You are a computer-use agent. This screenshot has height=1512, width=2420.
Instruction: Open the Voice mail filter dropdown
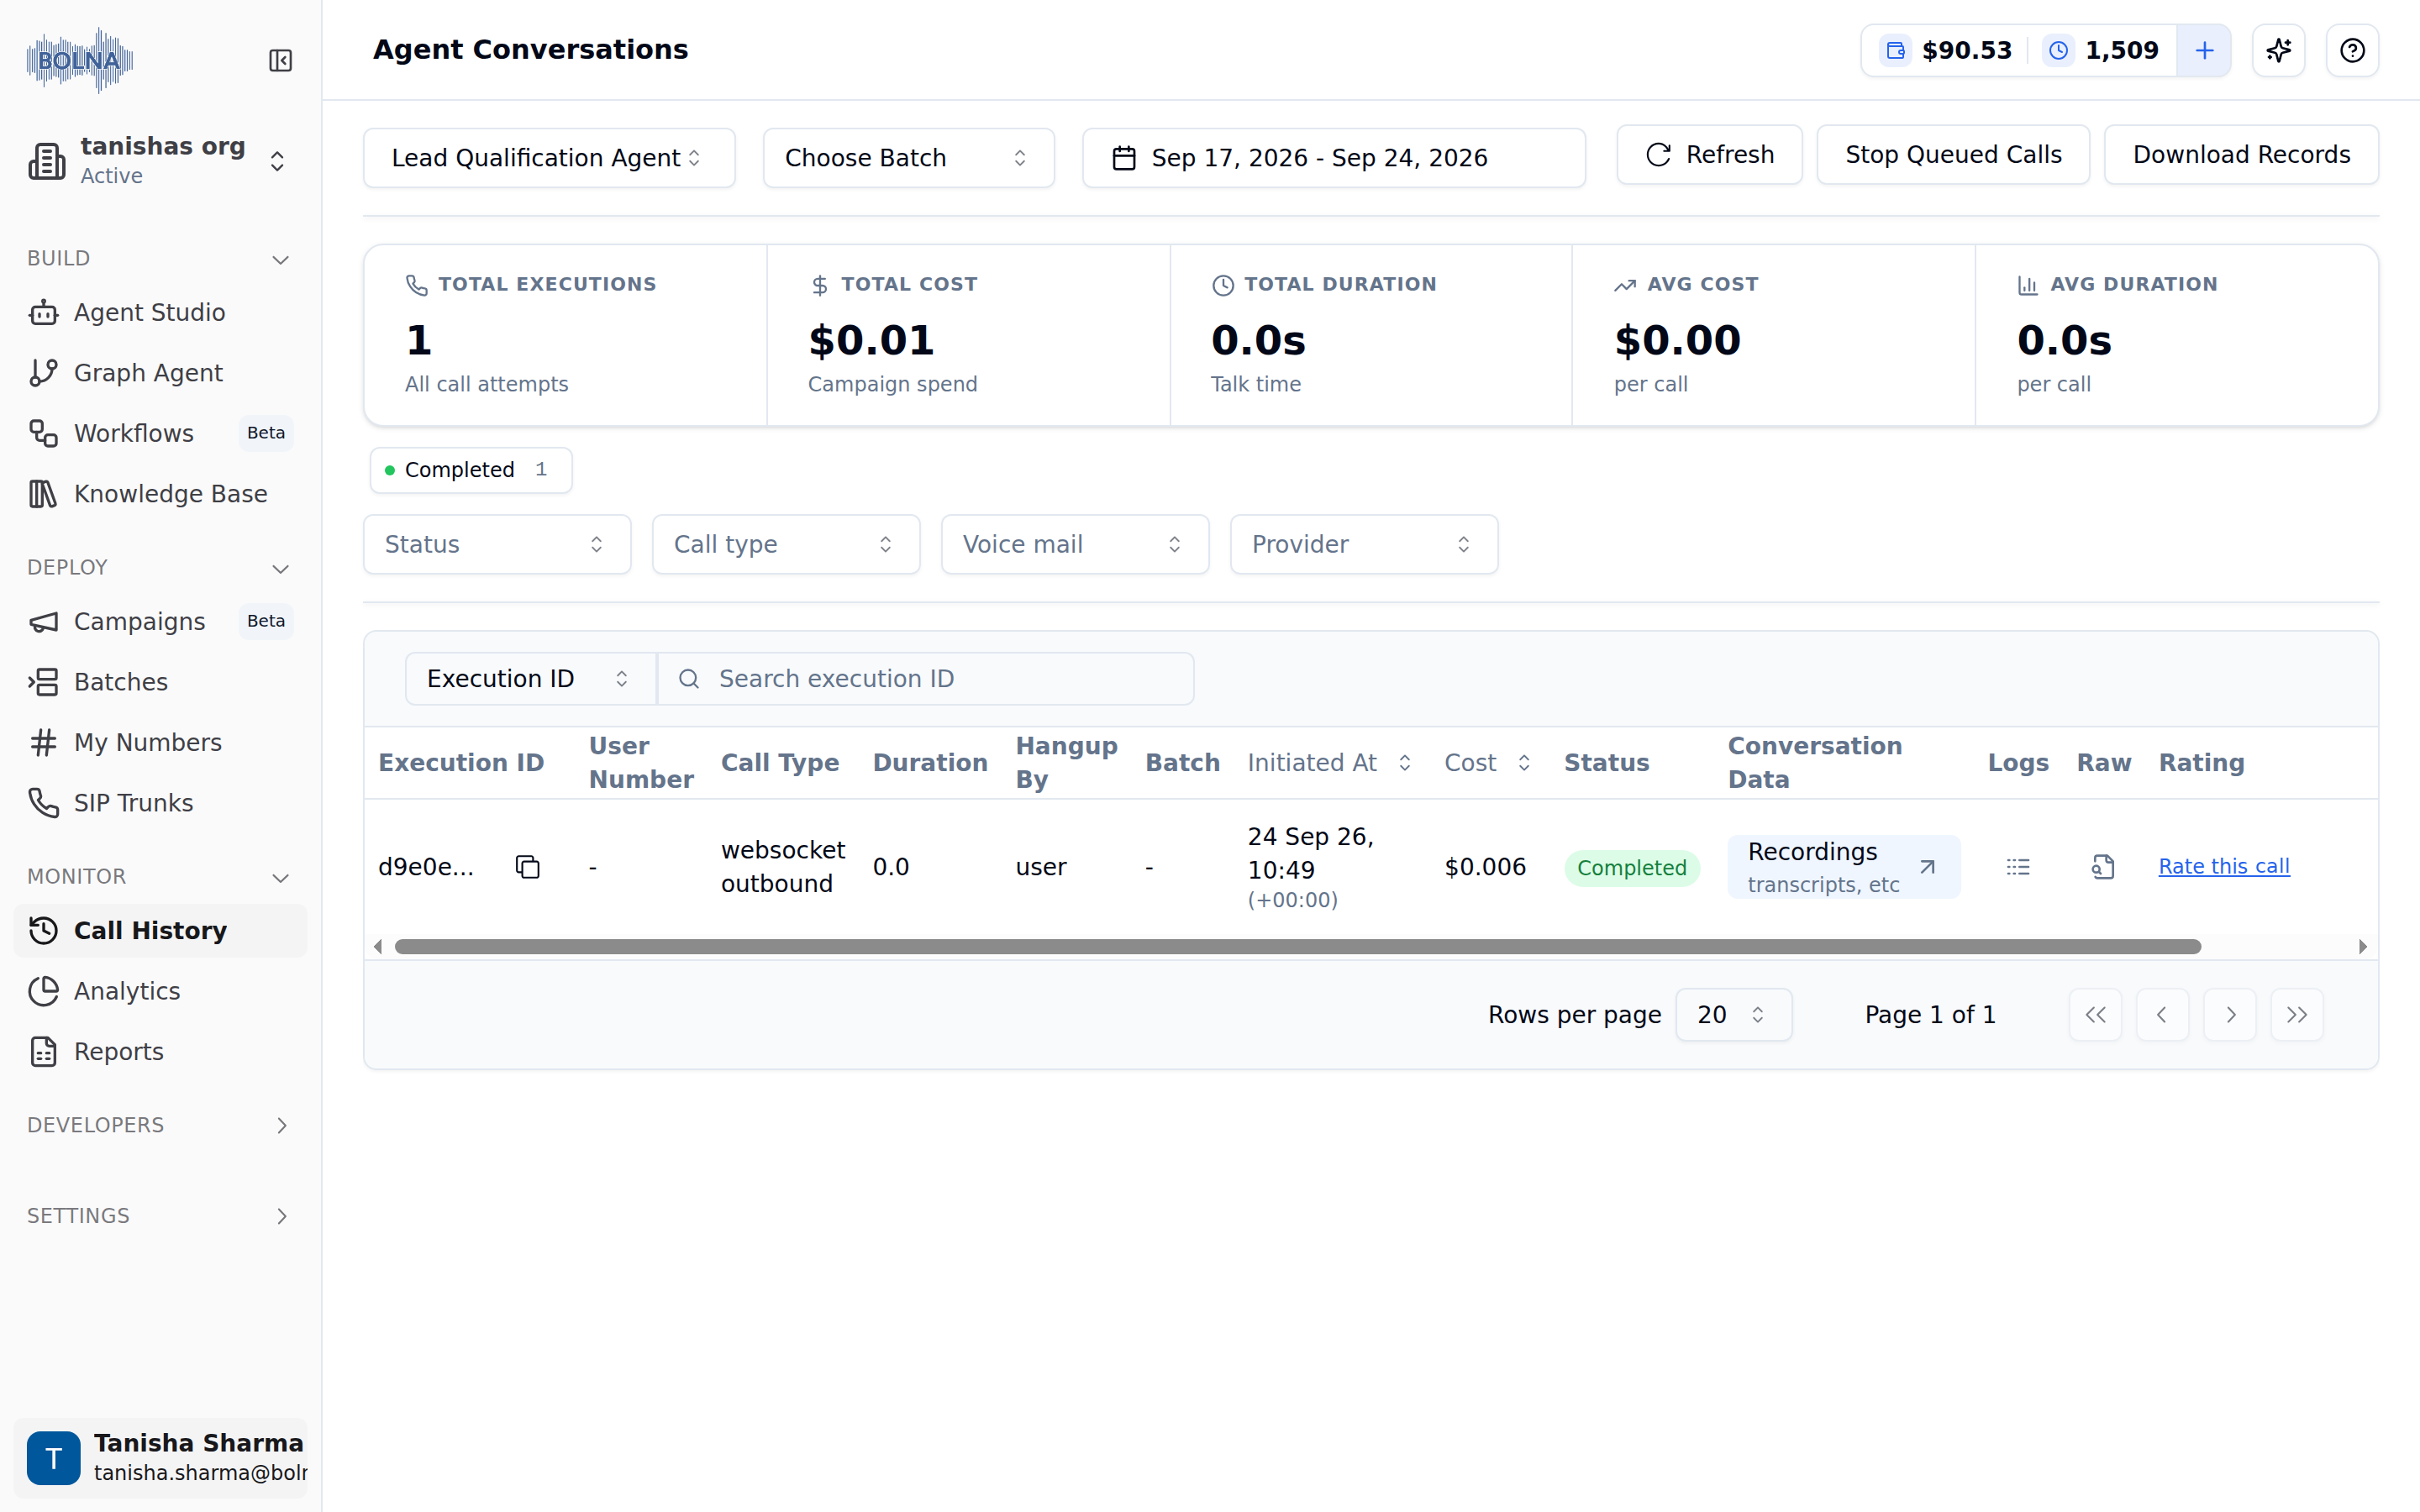pos(1075,544)
